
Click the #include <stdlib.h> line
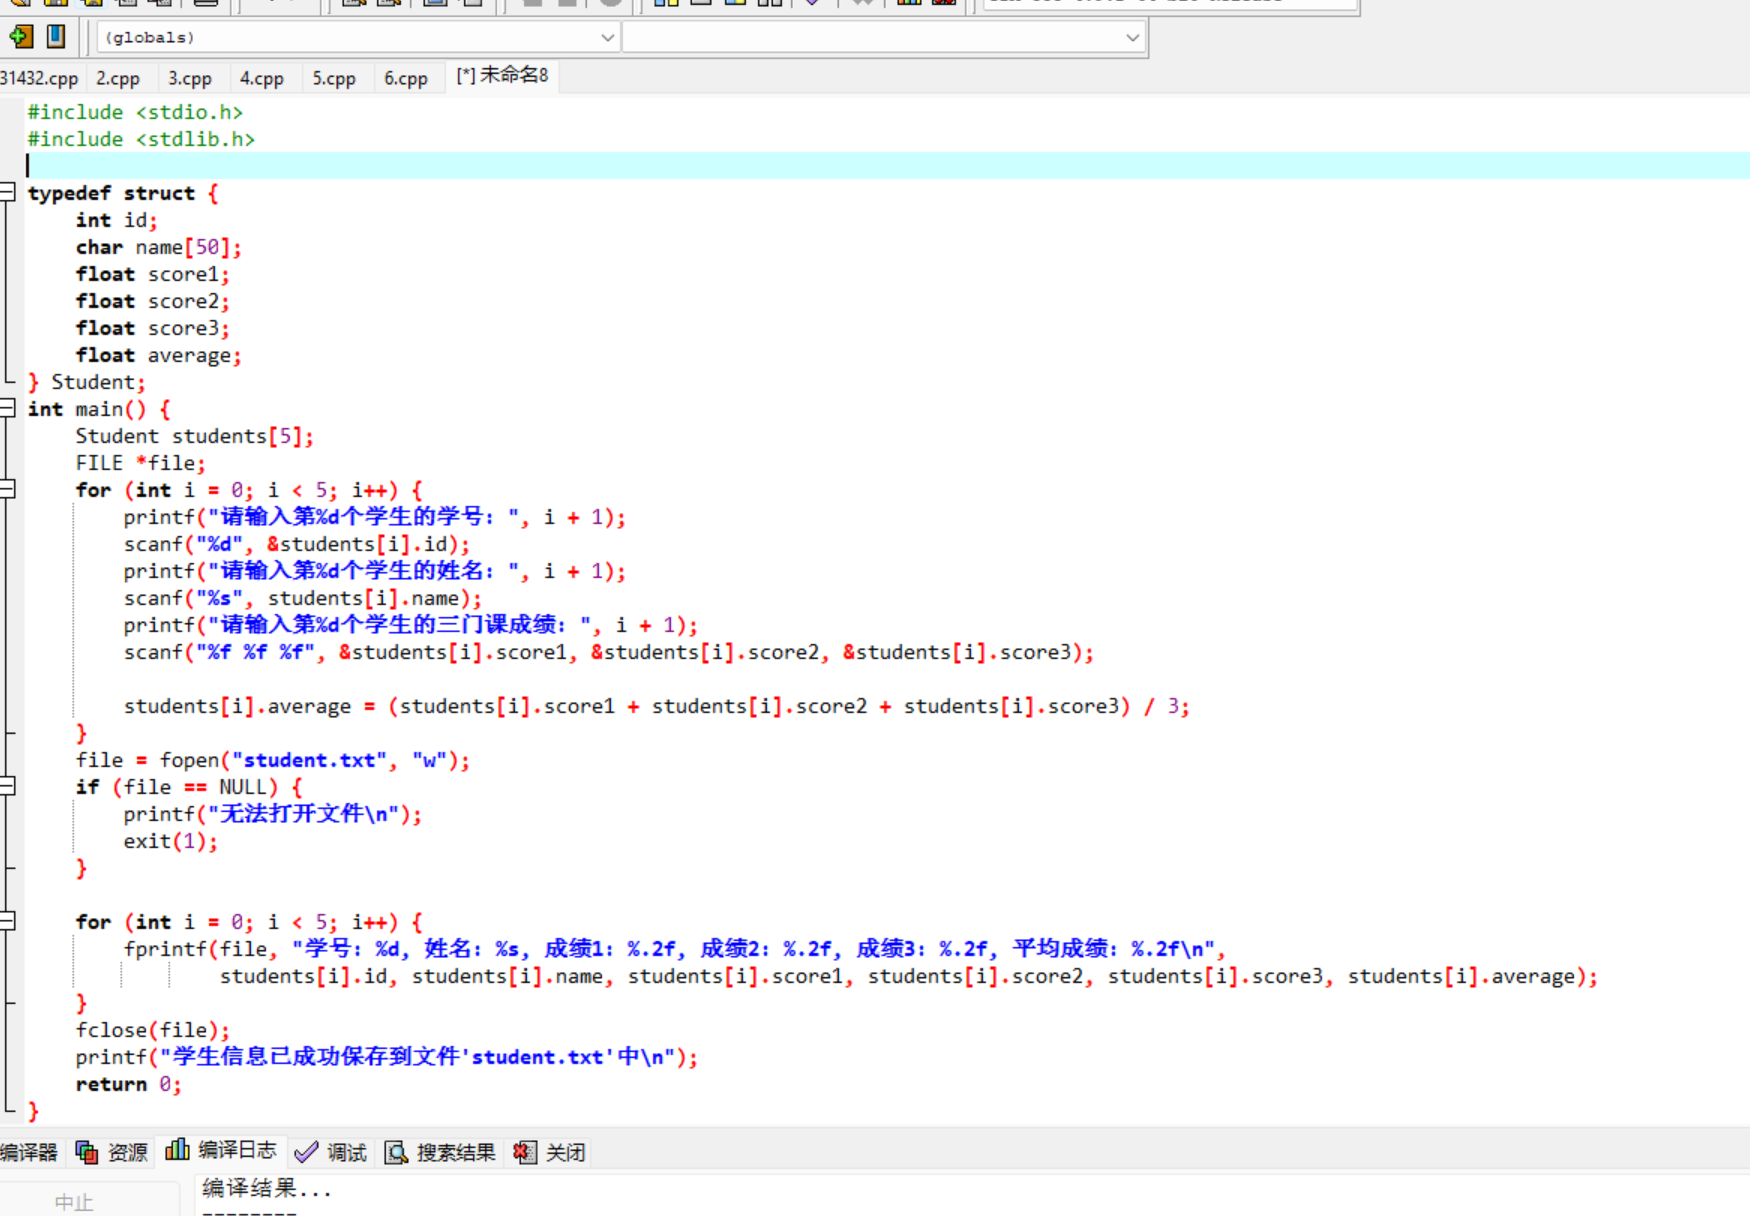pos(141,139)
